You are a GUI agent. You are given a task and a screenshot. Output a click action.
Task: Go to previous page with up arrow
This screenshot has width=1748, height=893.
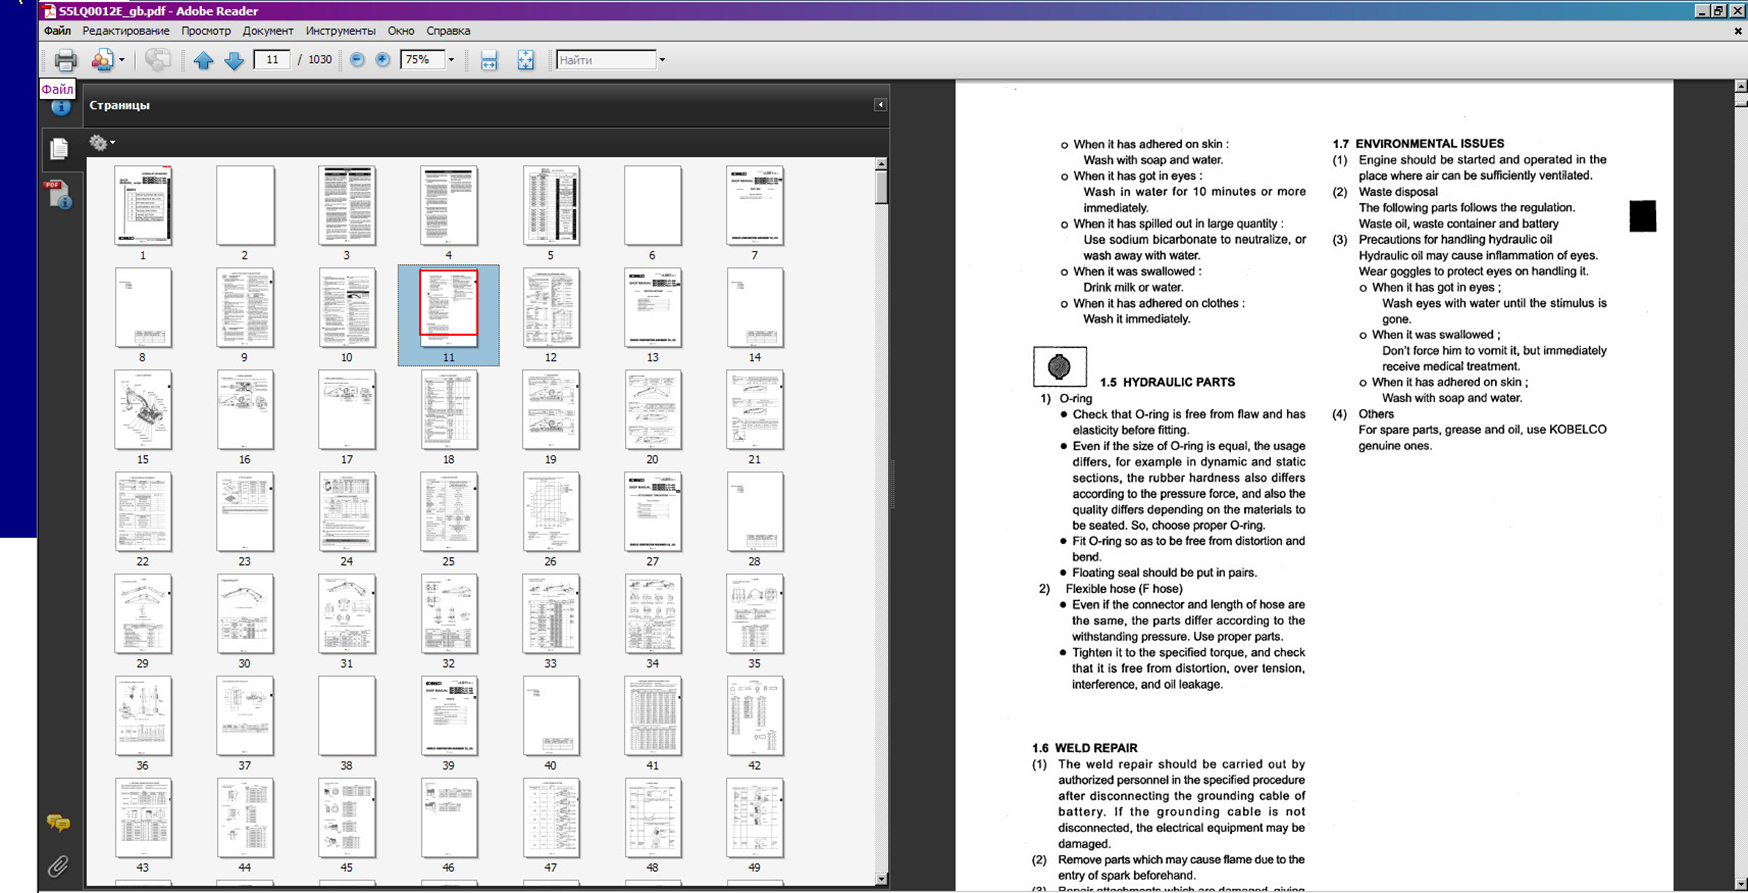click(203, 60)
